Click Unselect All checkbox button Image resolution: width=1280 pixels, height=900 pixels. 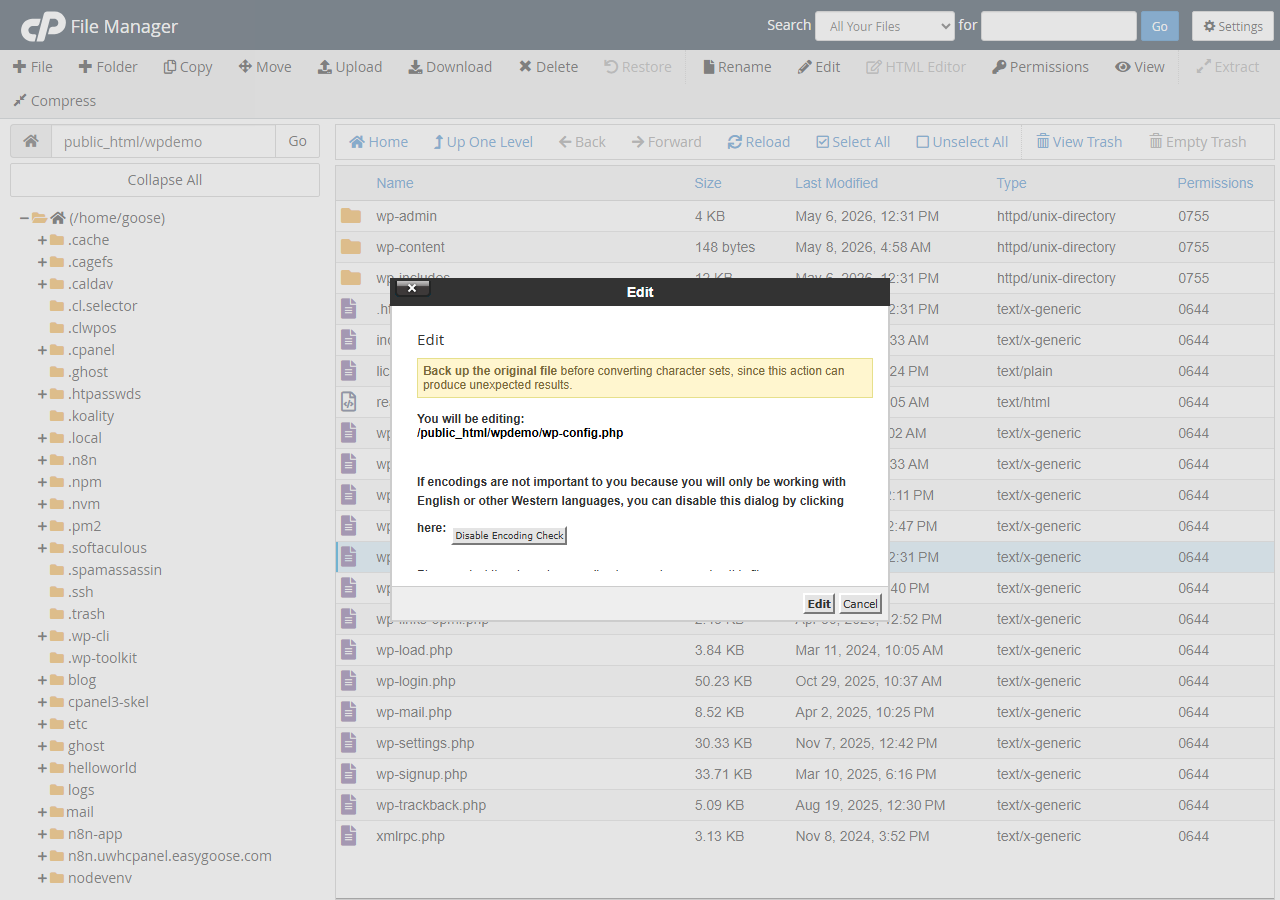pos(962,142)
